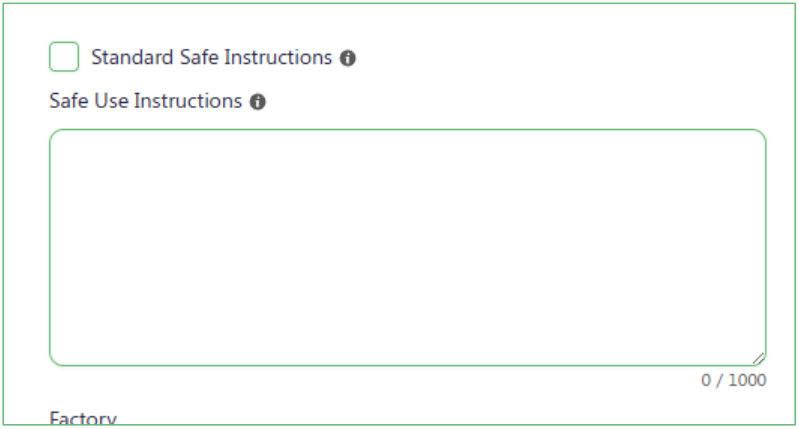Enable standard safe instructions option
799x429 pixels.
click(x=64, y=57)
